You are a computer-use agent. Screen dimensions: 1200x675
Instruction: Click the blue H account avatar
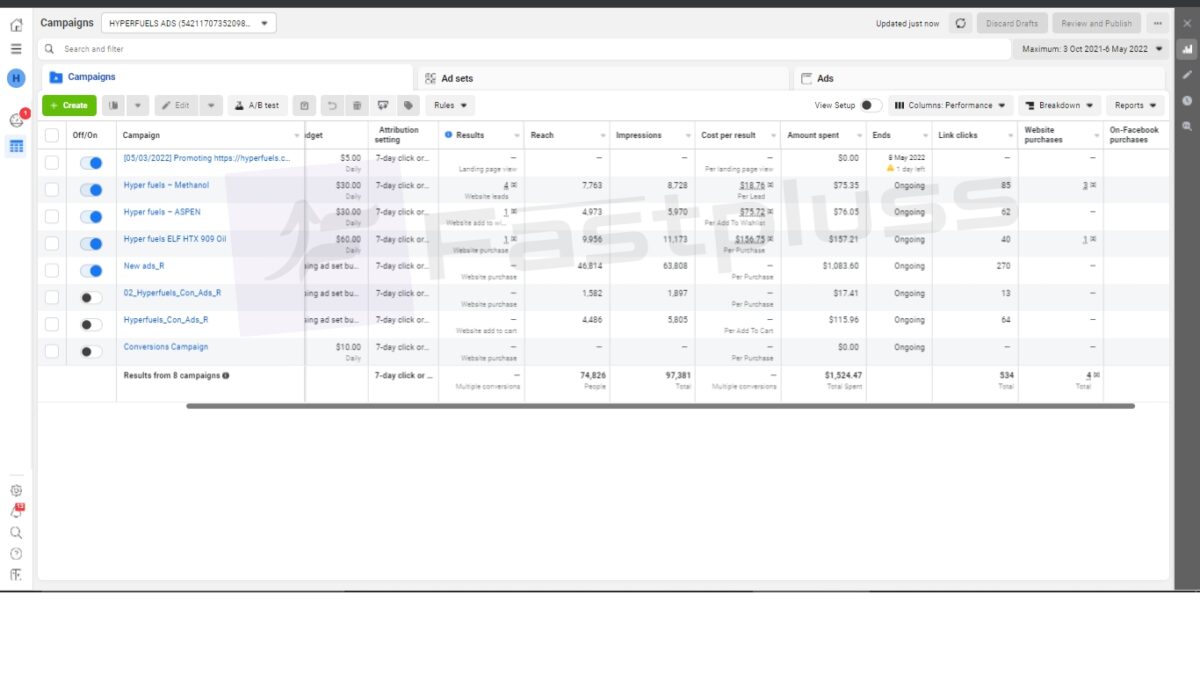click(16, 78)
